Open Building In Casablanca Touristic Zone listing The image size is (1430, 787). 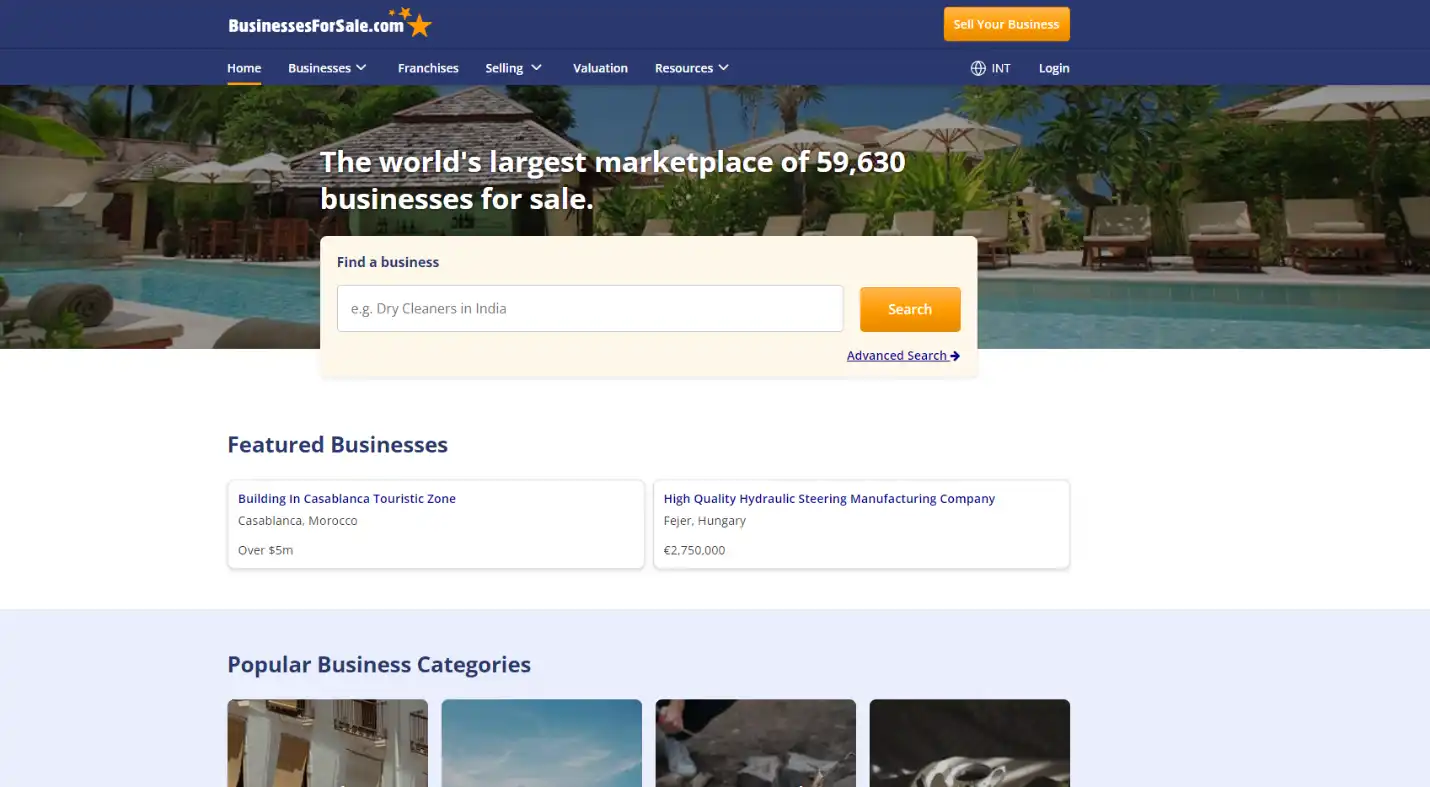(347, 499)
